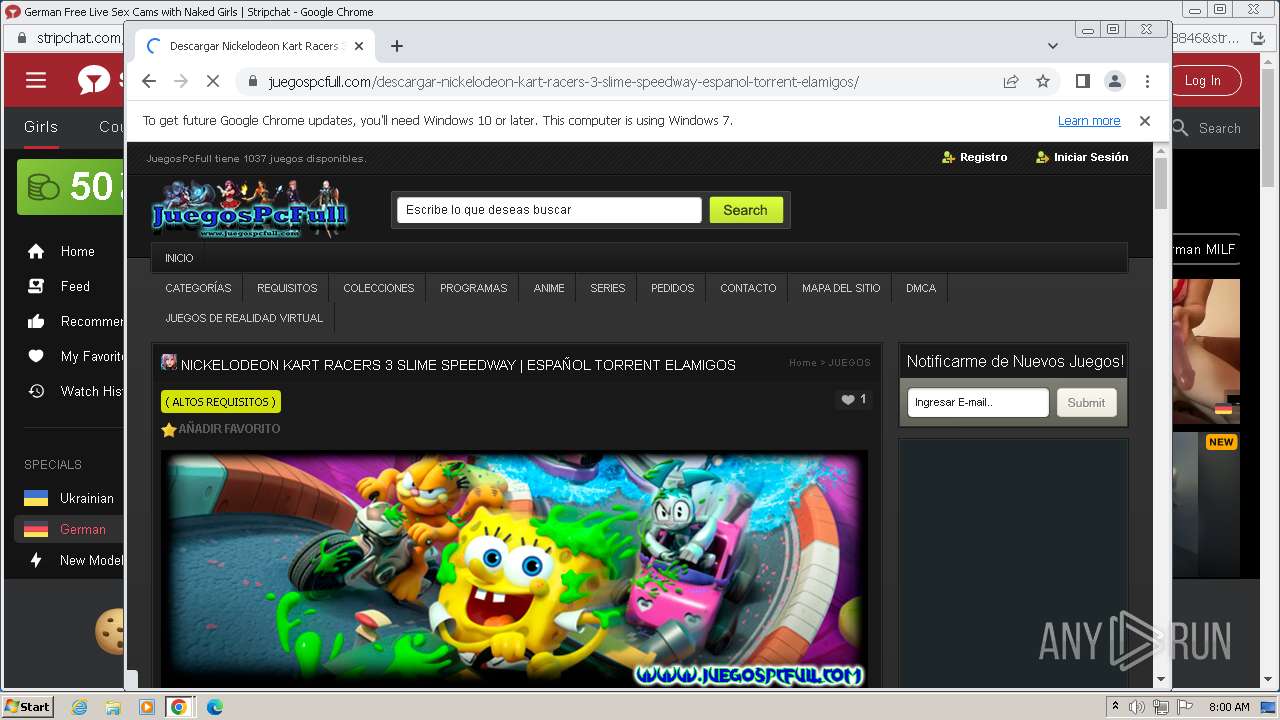Open the Learn more link

point(1089,121)
